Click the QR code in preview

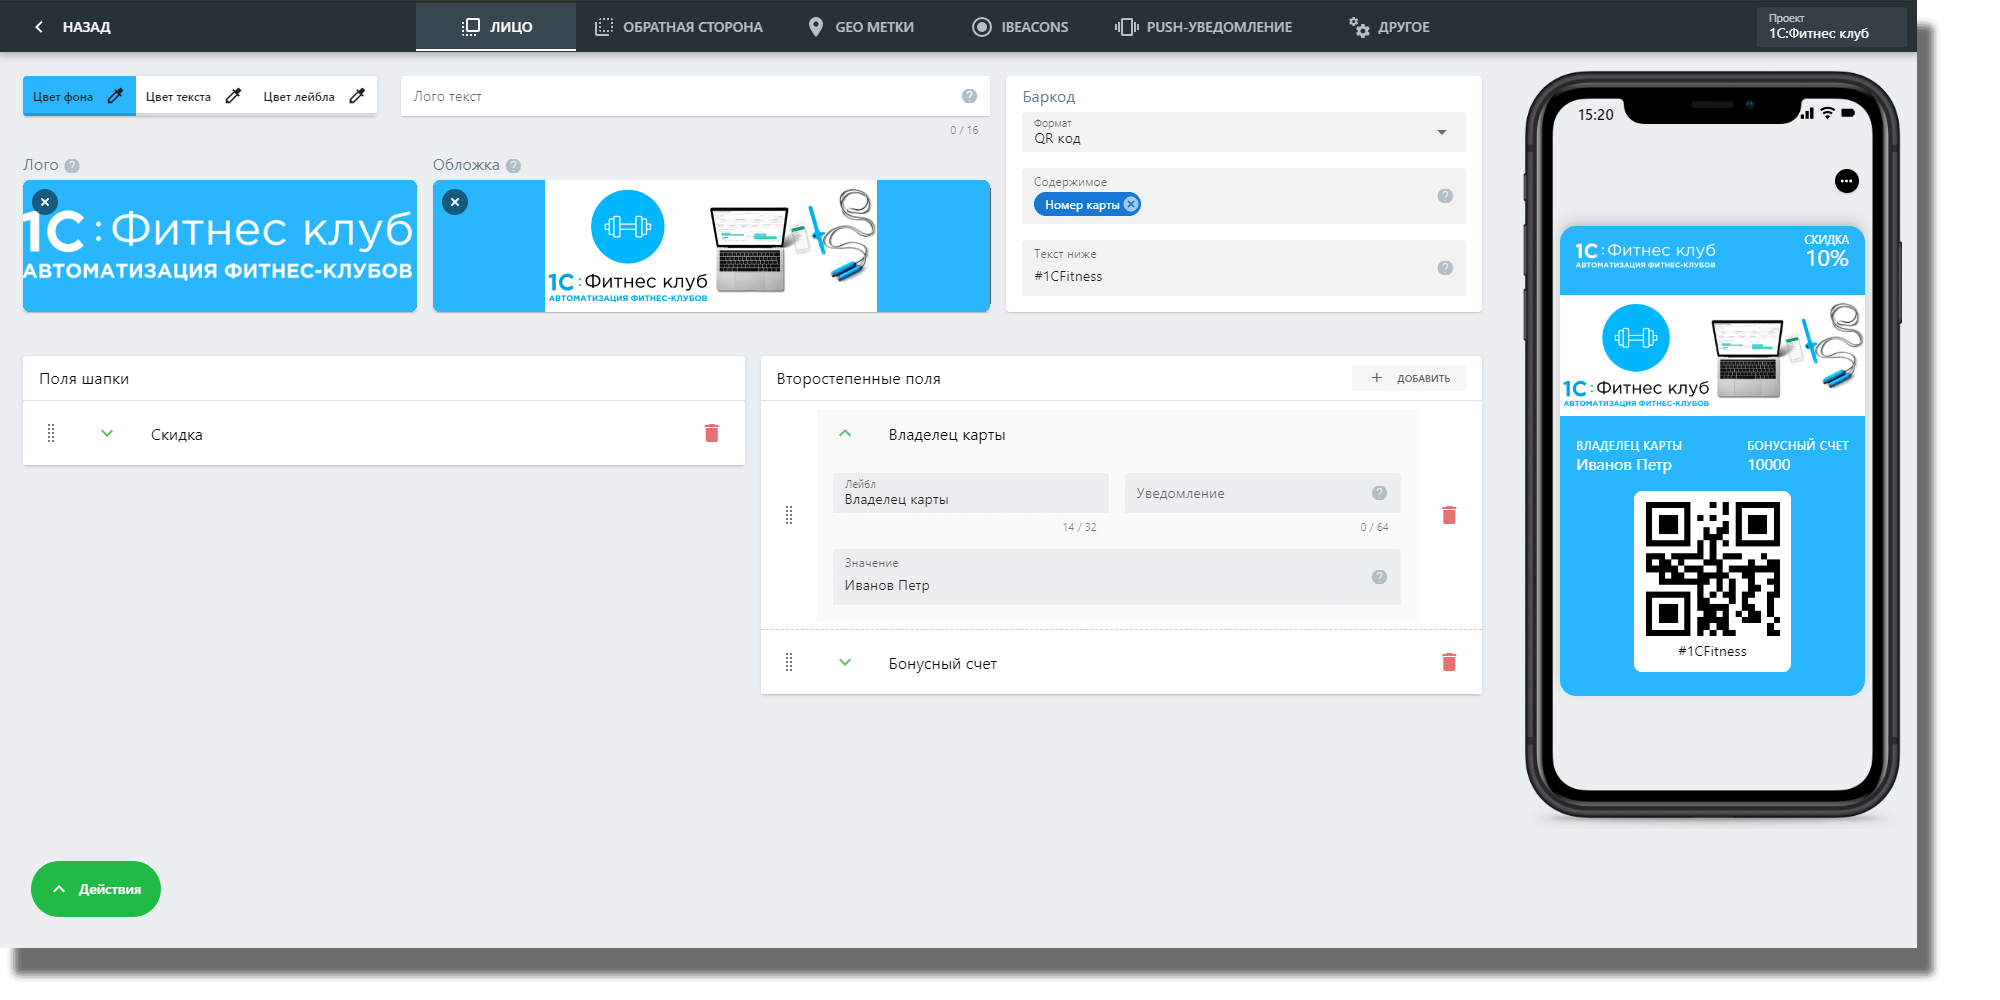click(1713, 569)
